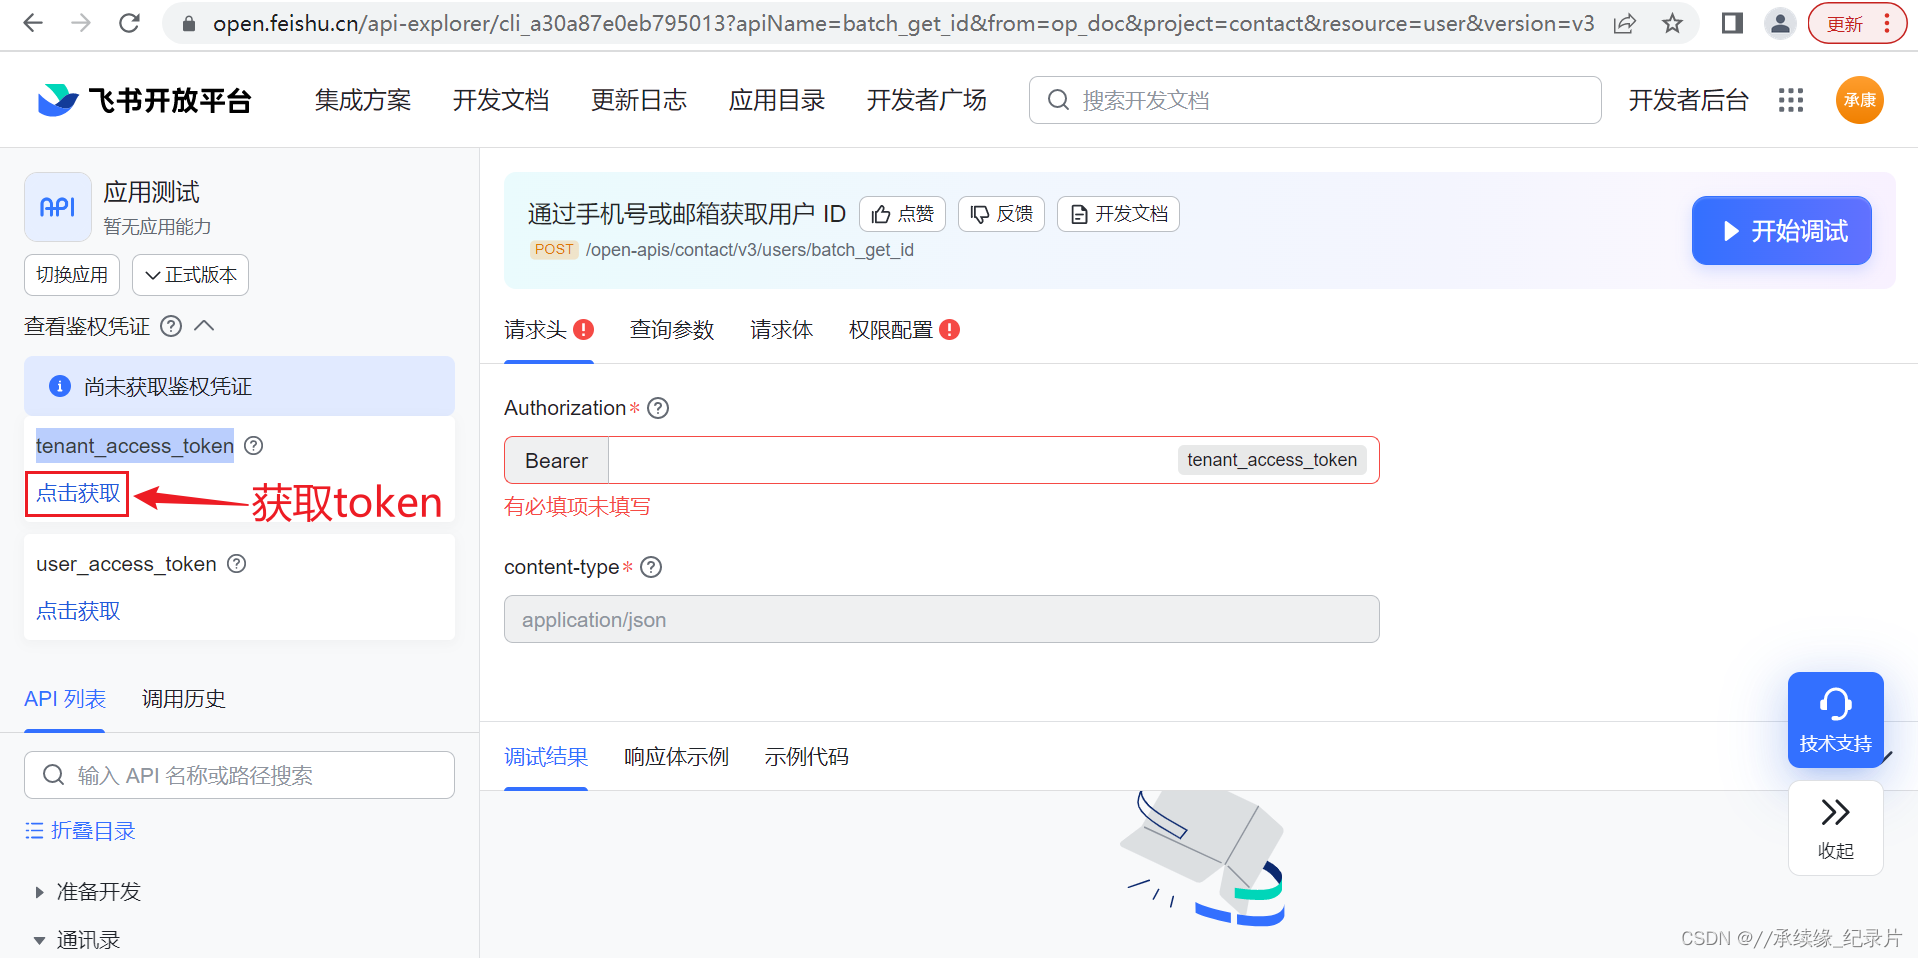Open the 开发者广场 menu item
The image size is (1918, 958).
pos(927,100)
